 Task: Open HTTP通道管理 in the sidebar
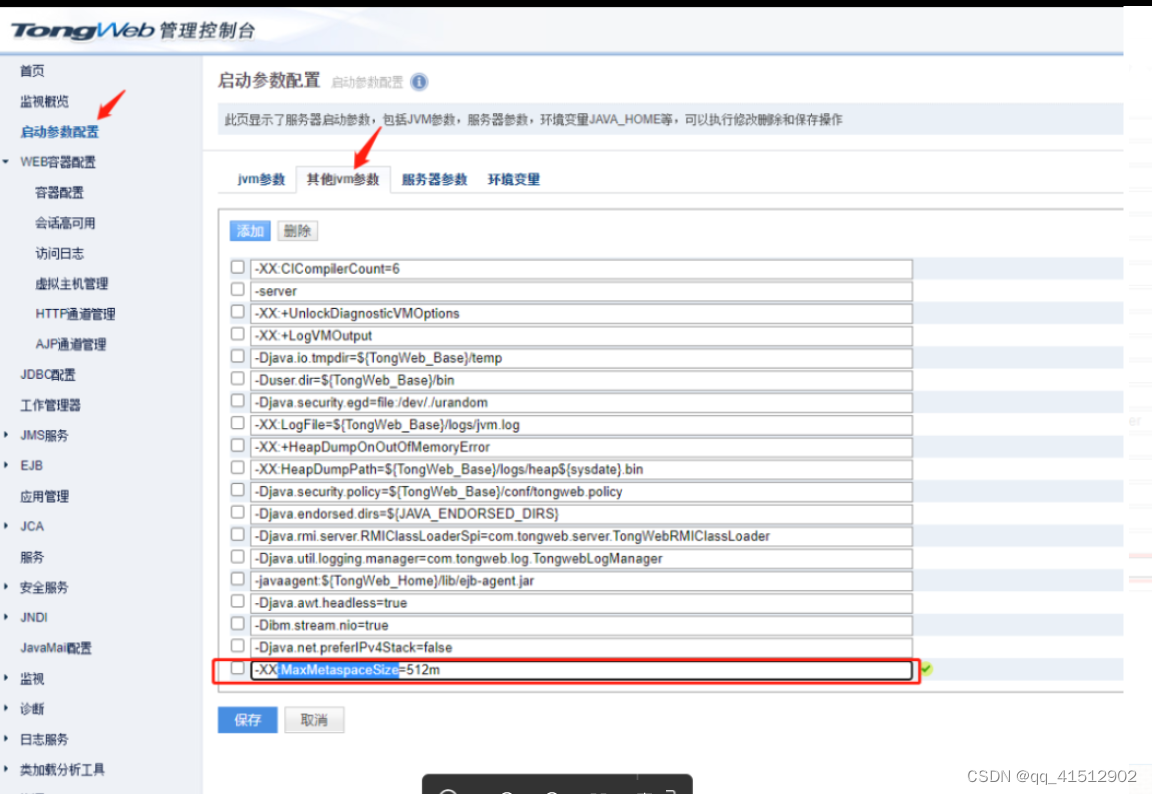[75, 314]
